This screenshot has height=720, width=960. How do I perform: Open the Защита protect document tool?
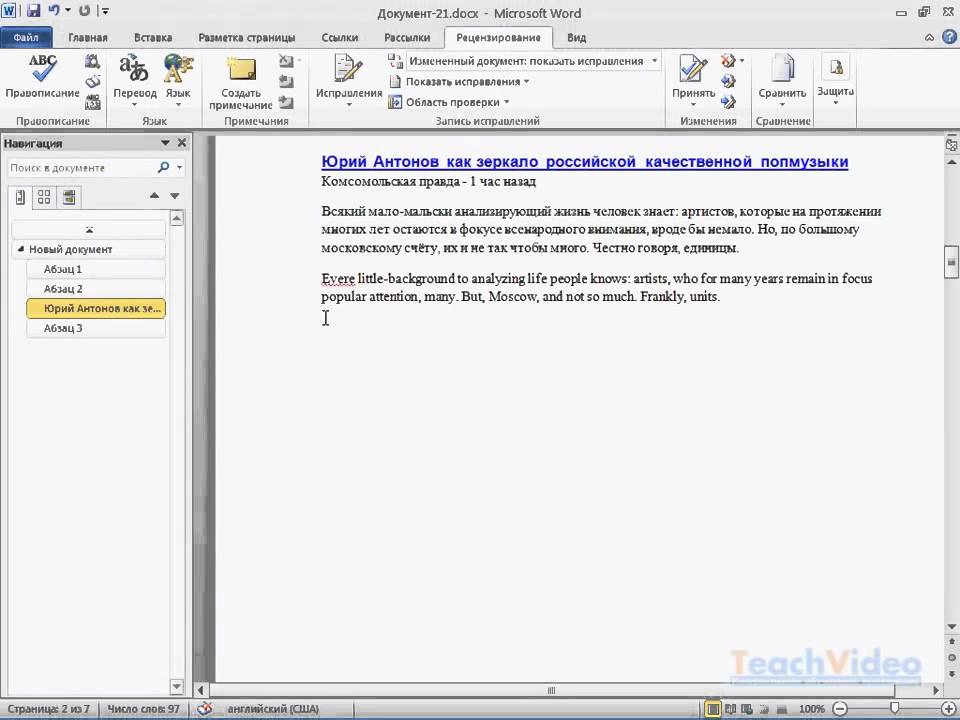(x=836, y=80)
